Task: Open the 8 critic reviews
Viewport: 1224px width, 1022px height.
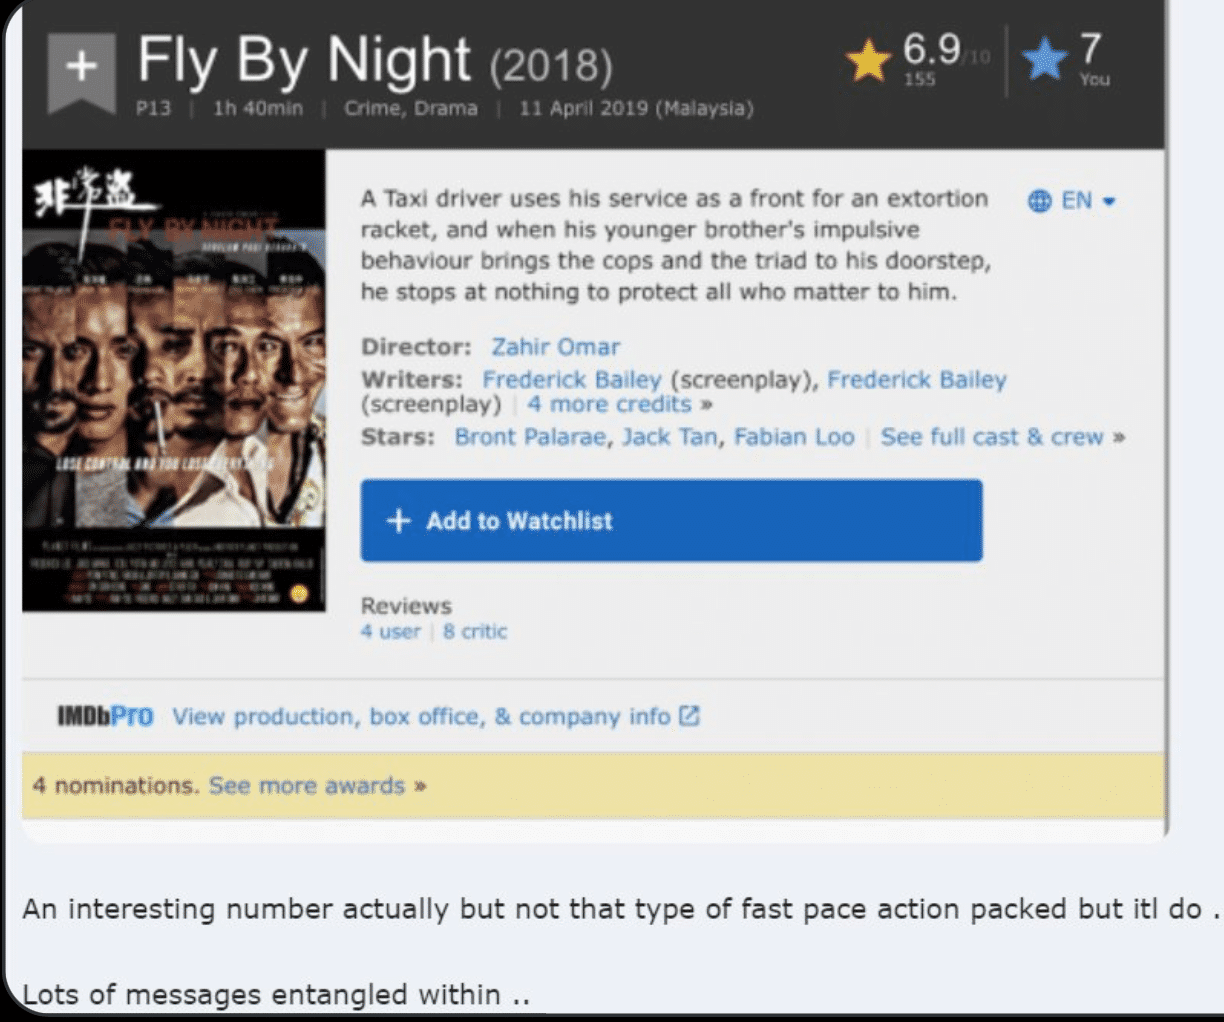Action: pyautogui.click(x=475, y=632)
